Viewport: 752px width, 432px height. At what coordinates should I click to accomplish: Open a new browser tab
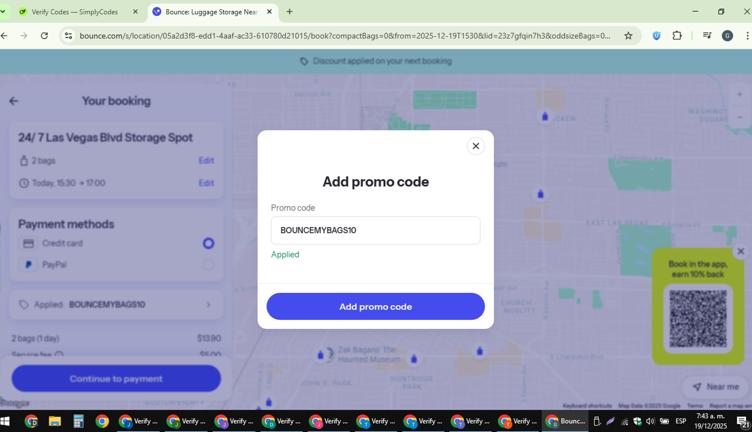tap(289, 12)
